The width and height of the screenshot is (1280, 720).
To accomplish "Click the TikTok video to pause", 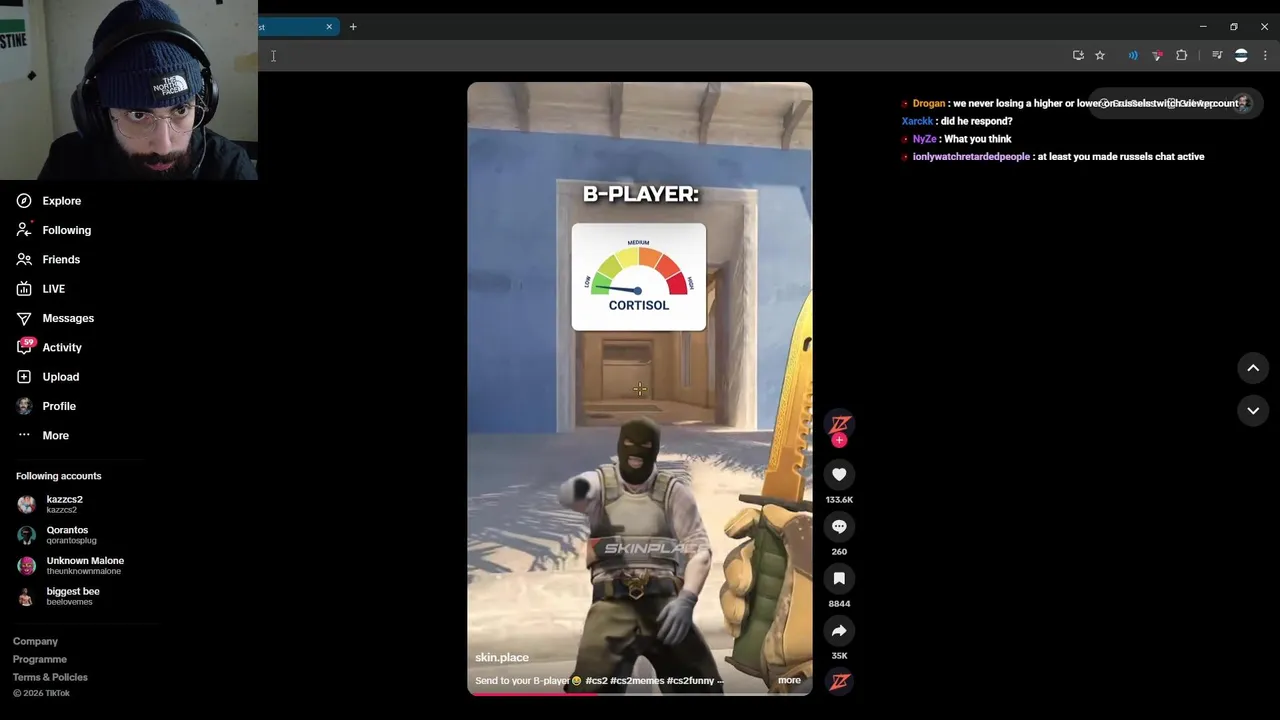I will 640,388.
